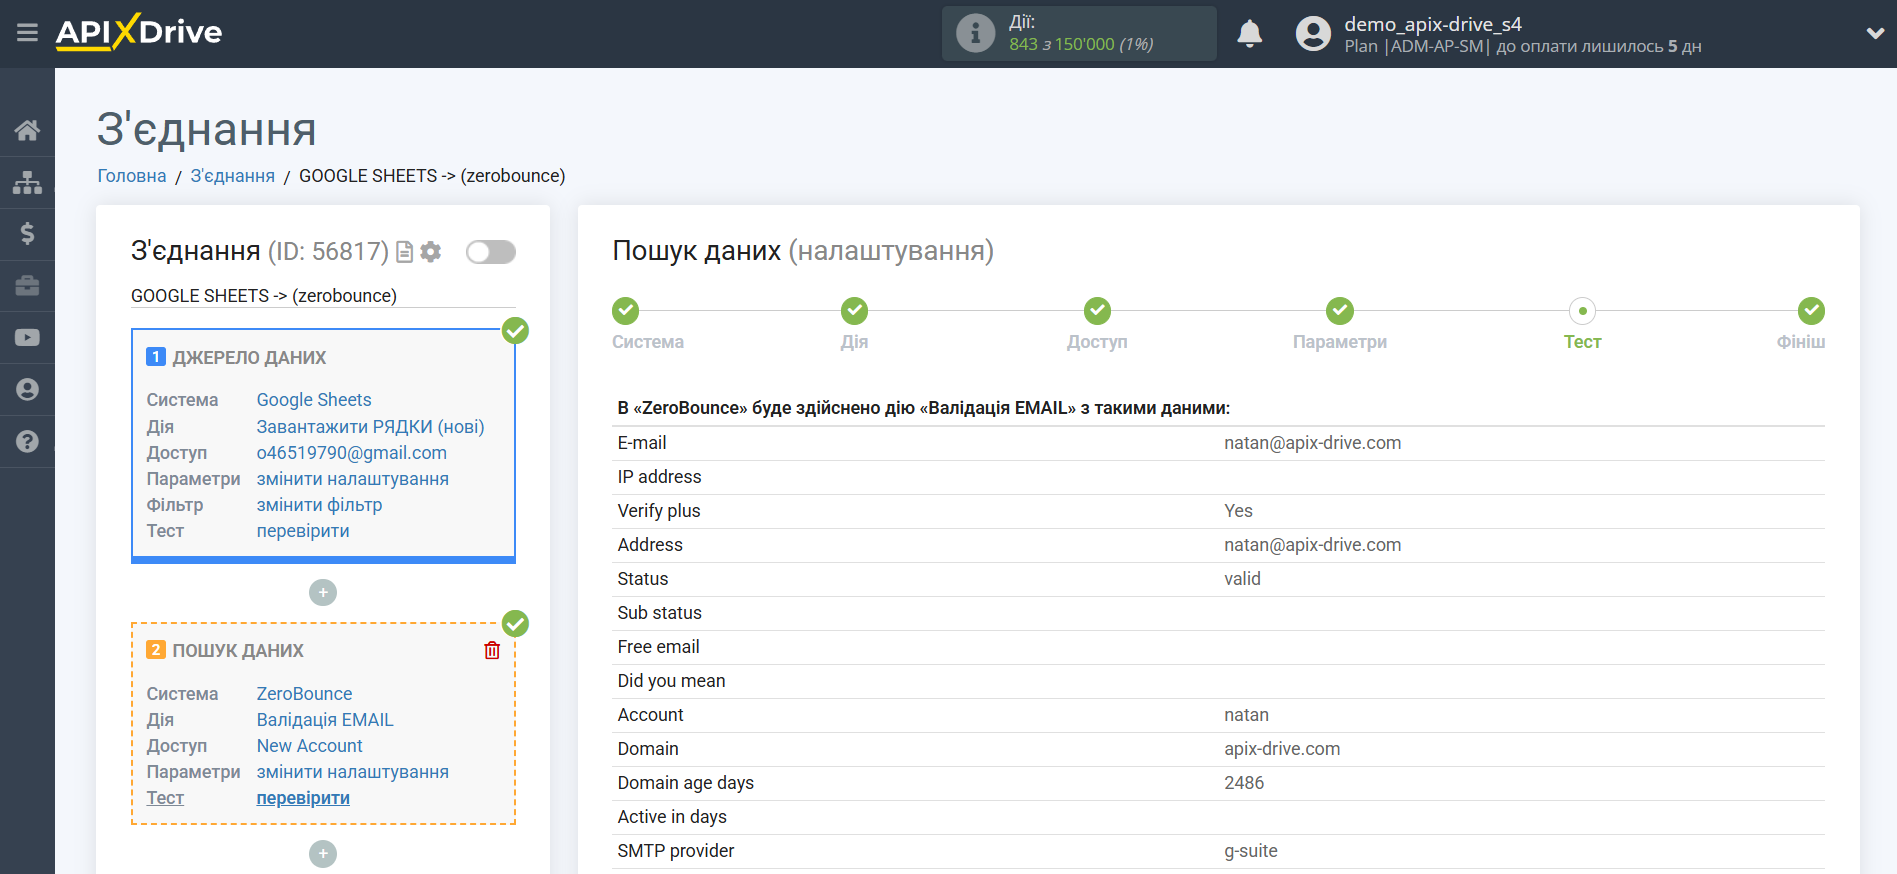Open connection settings gear icon
The height and width of the screenshot is (874, 1897).
click(431, 252)
